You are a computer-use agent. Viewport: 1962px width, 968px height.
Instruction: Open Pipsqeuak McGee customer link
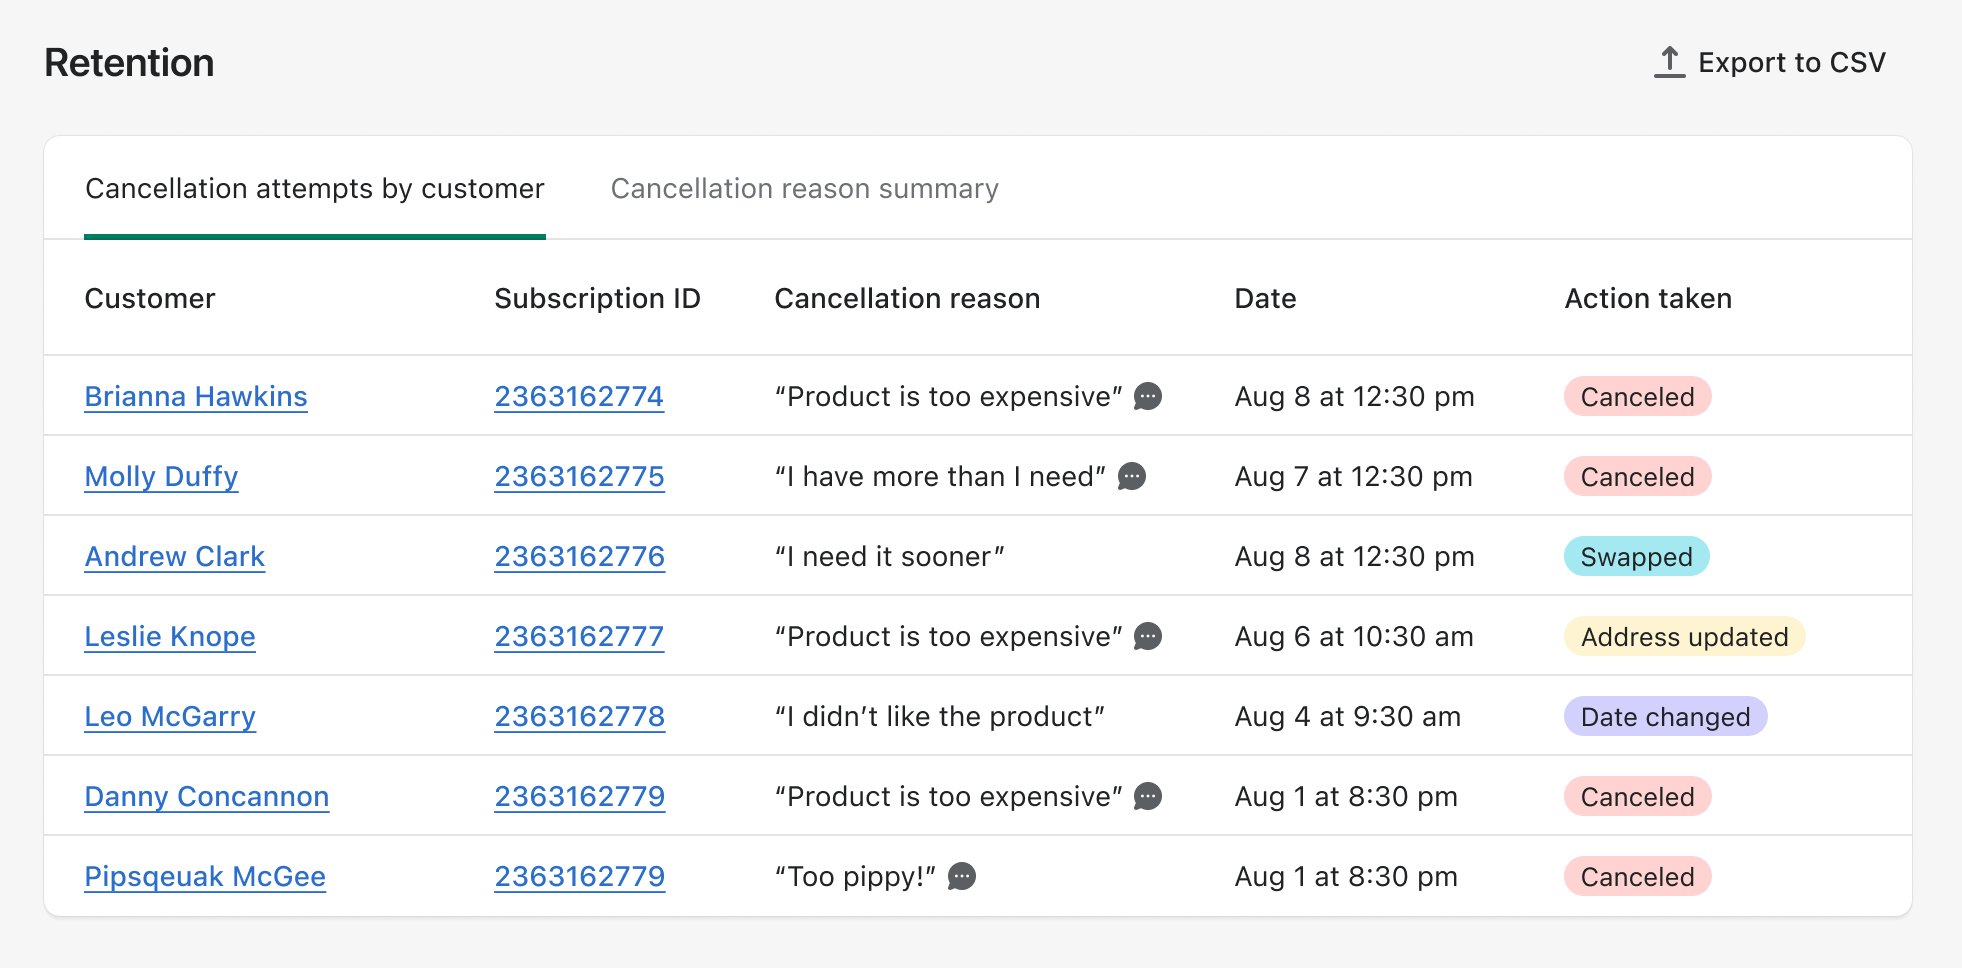coord(205,877)
